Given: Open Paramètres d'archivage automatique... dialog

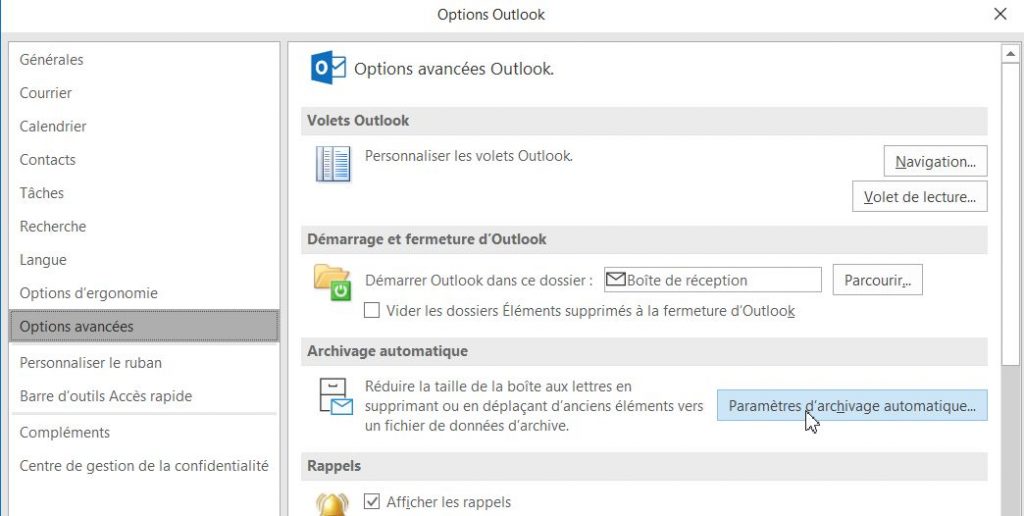Looking at the screenshot, I should [x=852, y=406].
